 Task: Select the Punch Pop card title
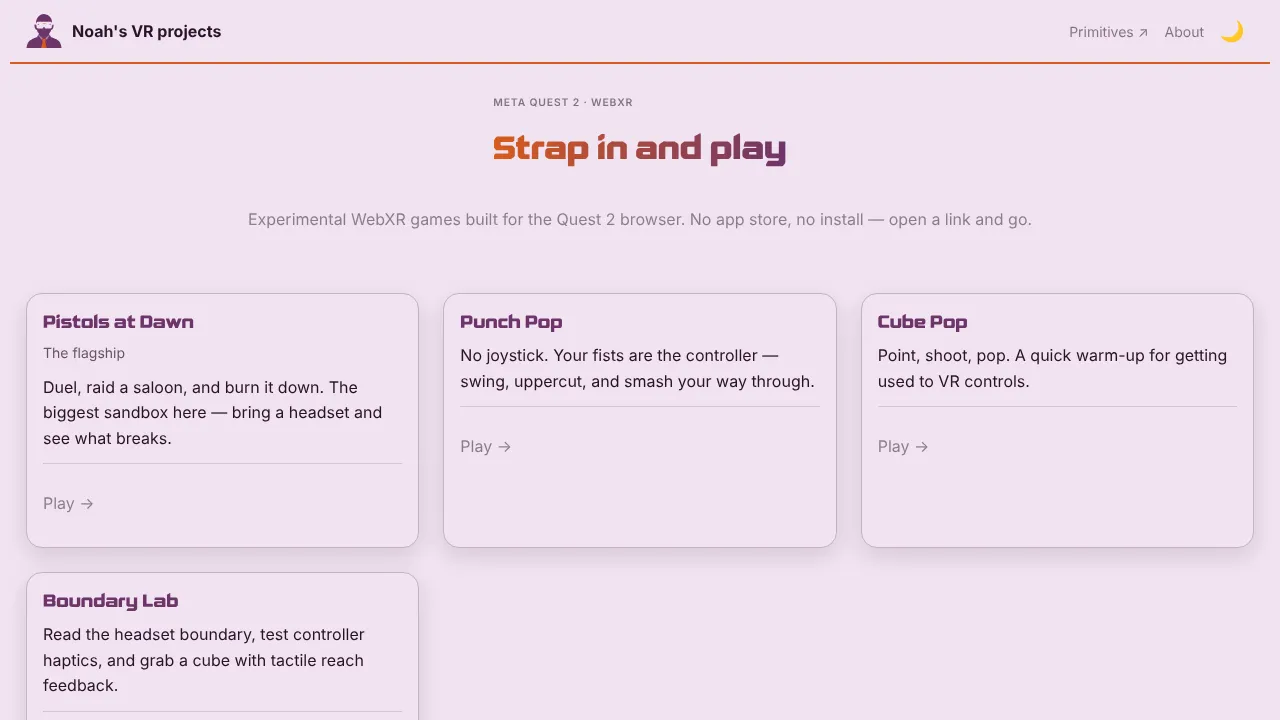click(511, 322)
